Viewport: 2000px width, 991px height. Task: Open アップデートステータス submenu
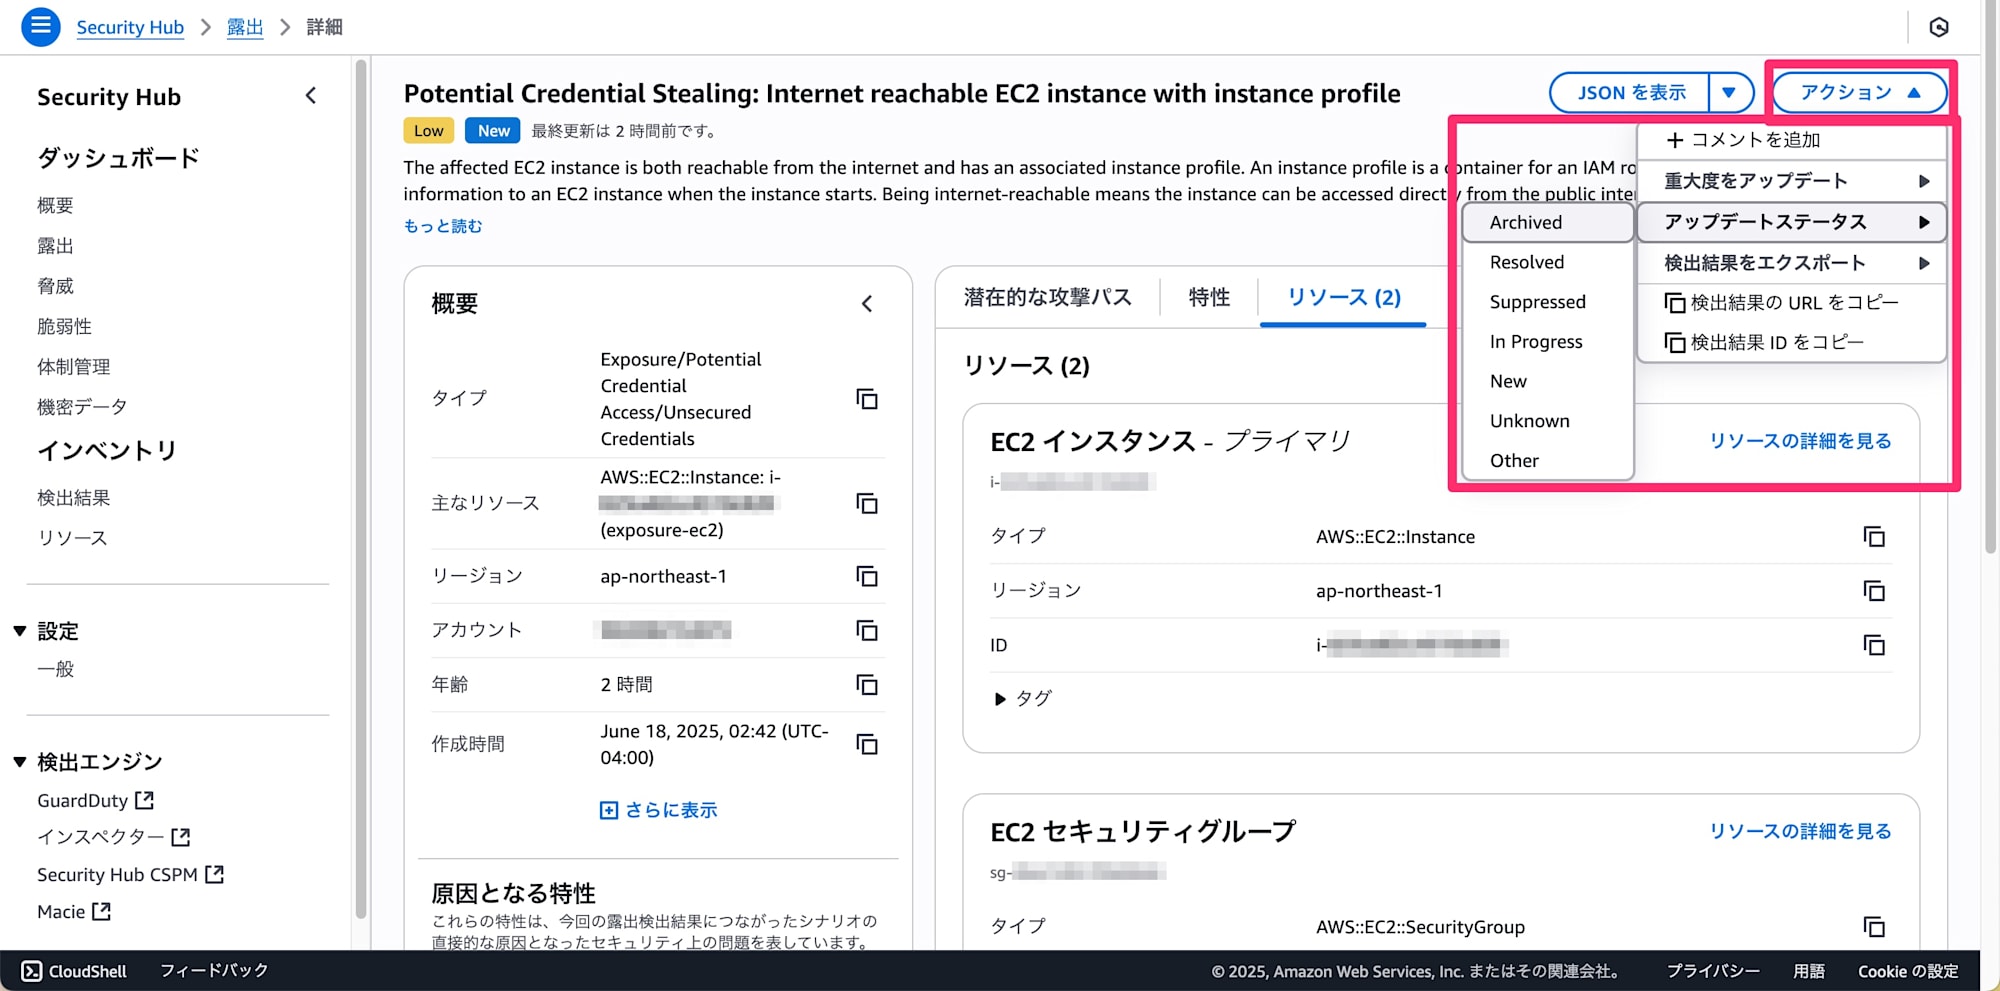point(1792,222)
